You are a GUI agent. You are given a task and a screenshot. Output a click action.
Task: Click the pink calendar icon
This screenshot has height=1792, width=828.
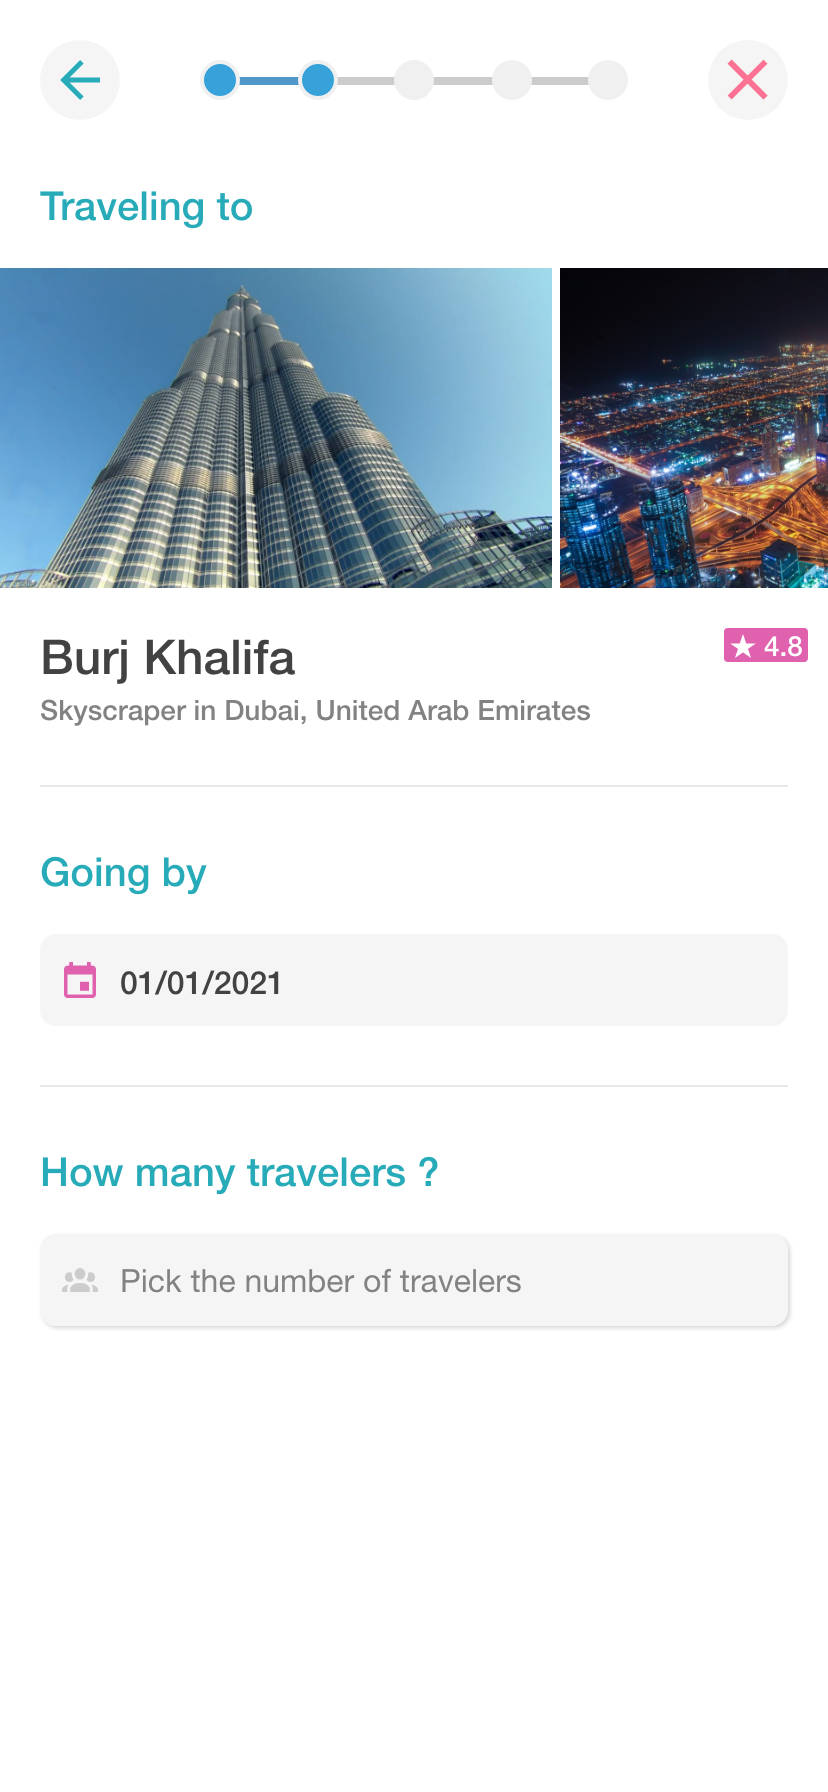click(x=80, y=981)
